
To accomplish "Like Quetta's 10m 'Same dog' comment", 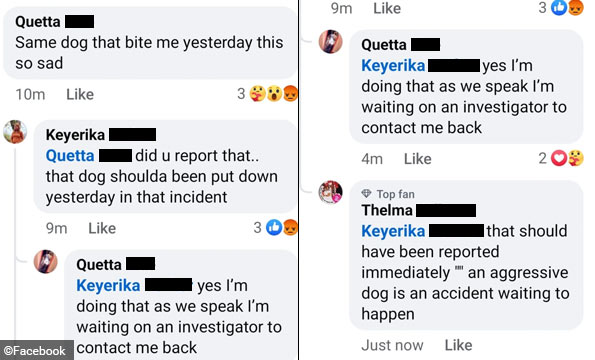I will click(80, 94).
